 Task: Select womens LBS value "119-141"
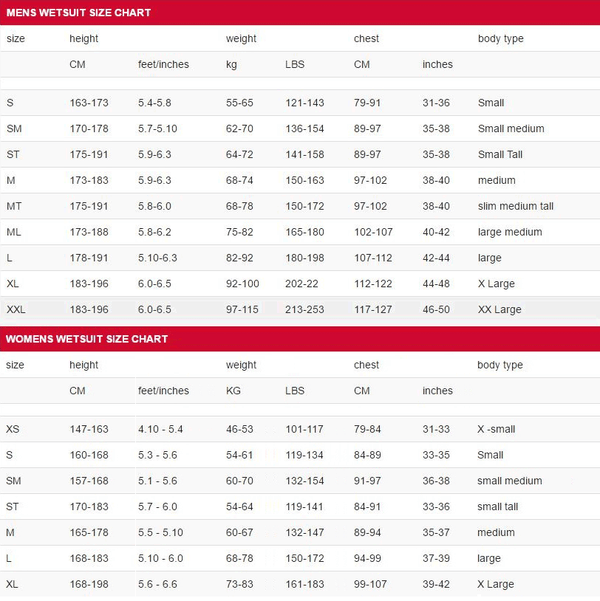304,507
